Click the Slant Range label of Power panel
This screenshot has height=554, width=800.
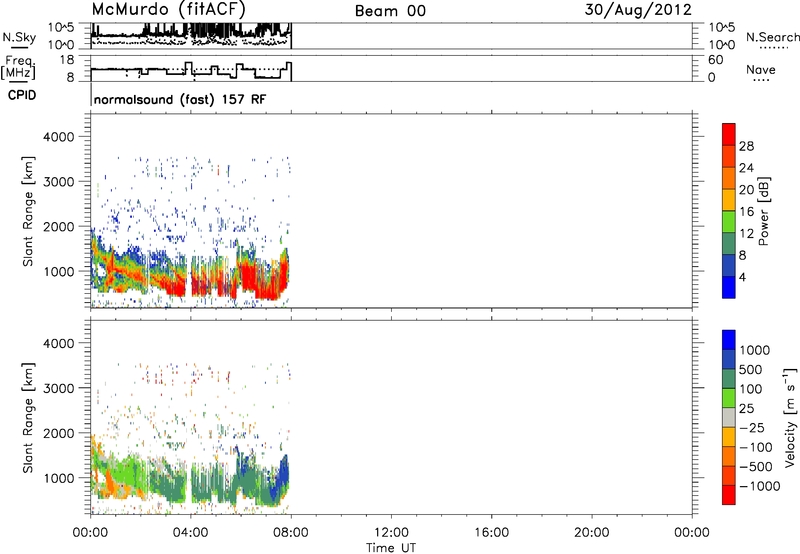pos(28,211)
